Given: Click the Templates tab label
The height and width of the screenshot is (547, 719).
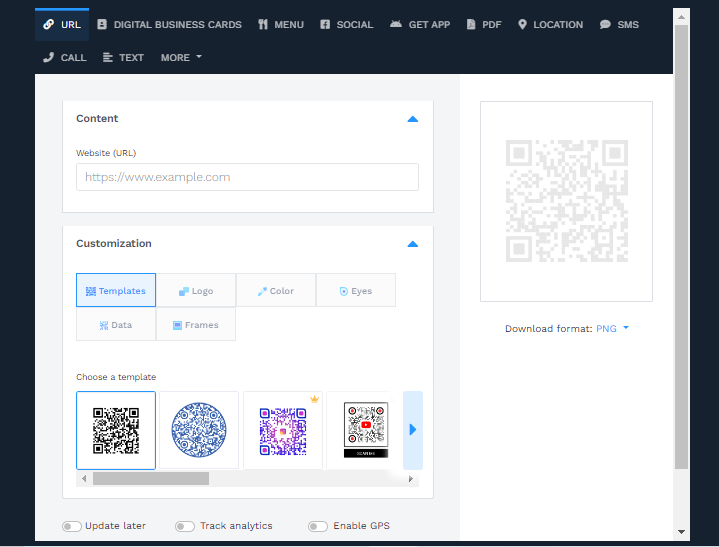Looking at the screenshot, I should coord(122,291).
